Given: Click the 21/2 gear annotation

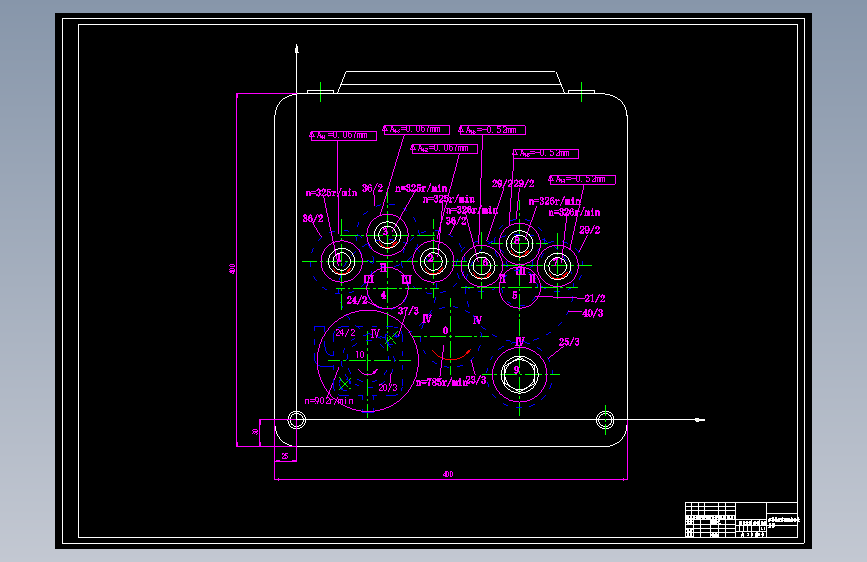Looking at the screenshot, I should click(x=594, y=298).
